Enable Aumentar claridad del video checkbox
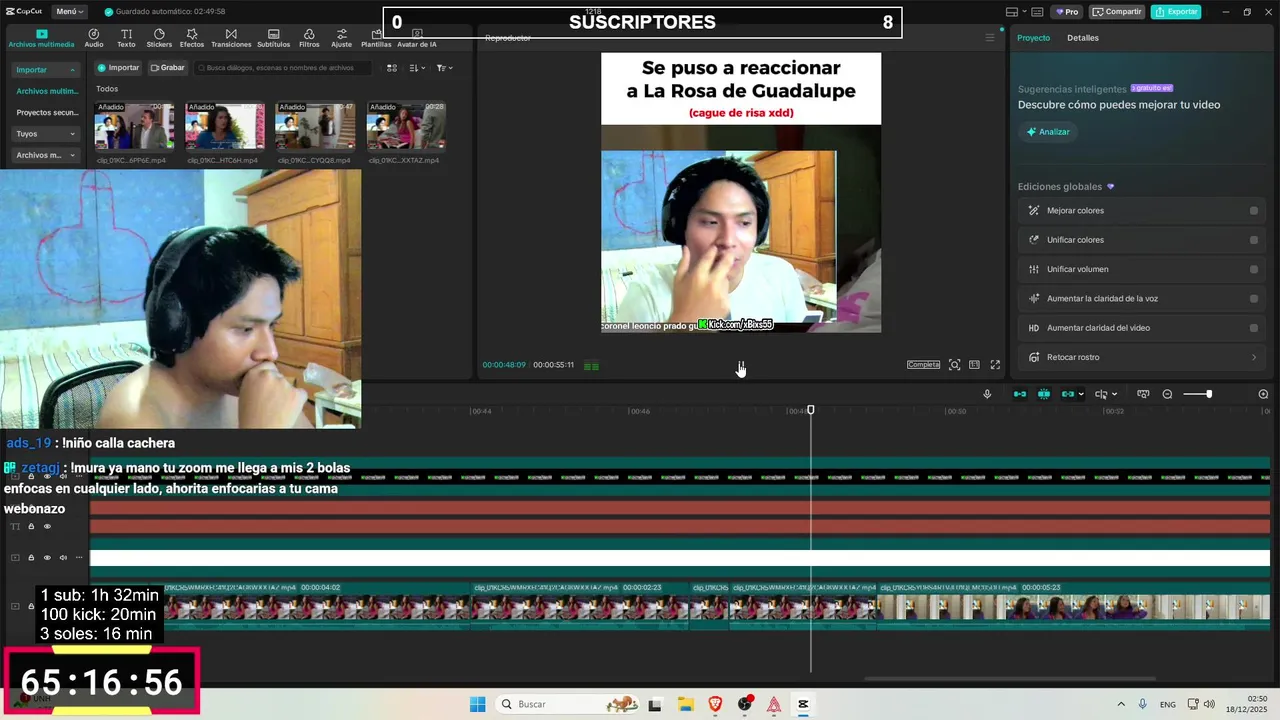 pos(1253,328)
